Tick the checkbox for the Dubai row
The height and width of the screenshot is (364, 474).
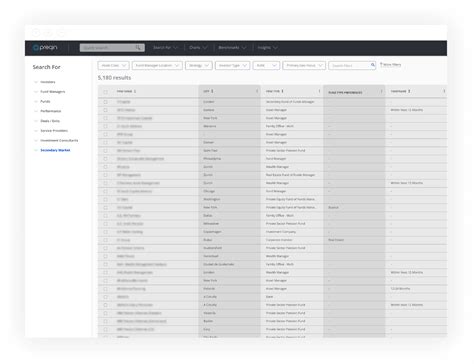pyautogui.click(x=106, y=240)
